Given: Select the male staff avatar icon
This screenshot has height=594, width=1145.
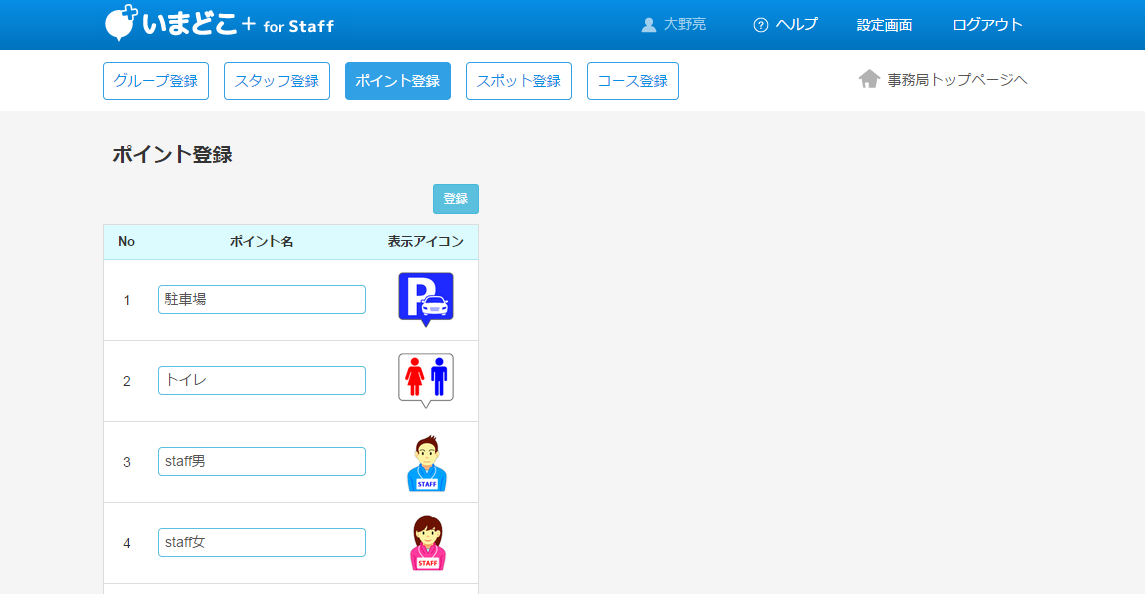Looking at the screenshot, I should 427,463.
